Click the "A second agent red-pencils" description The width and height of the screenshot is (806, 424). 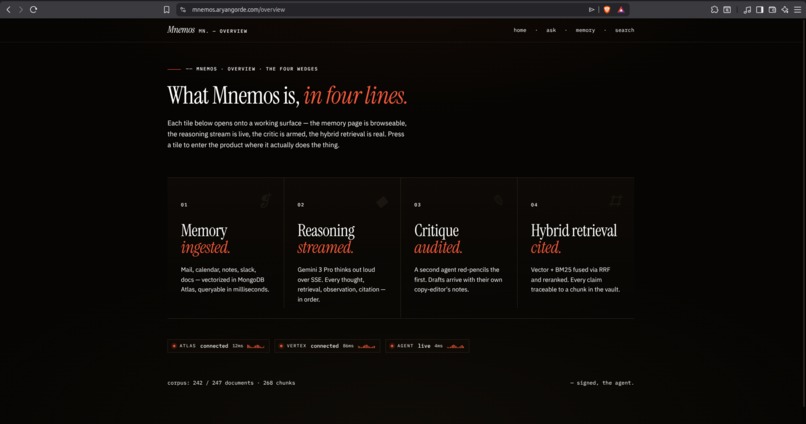458,280
